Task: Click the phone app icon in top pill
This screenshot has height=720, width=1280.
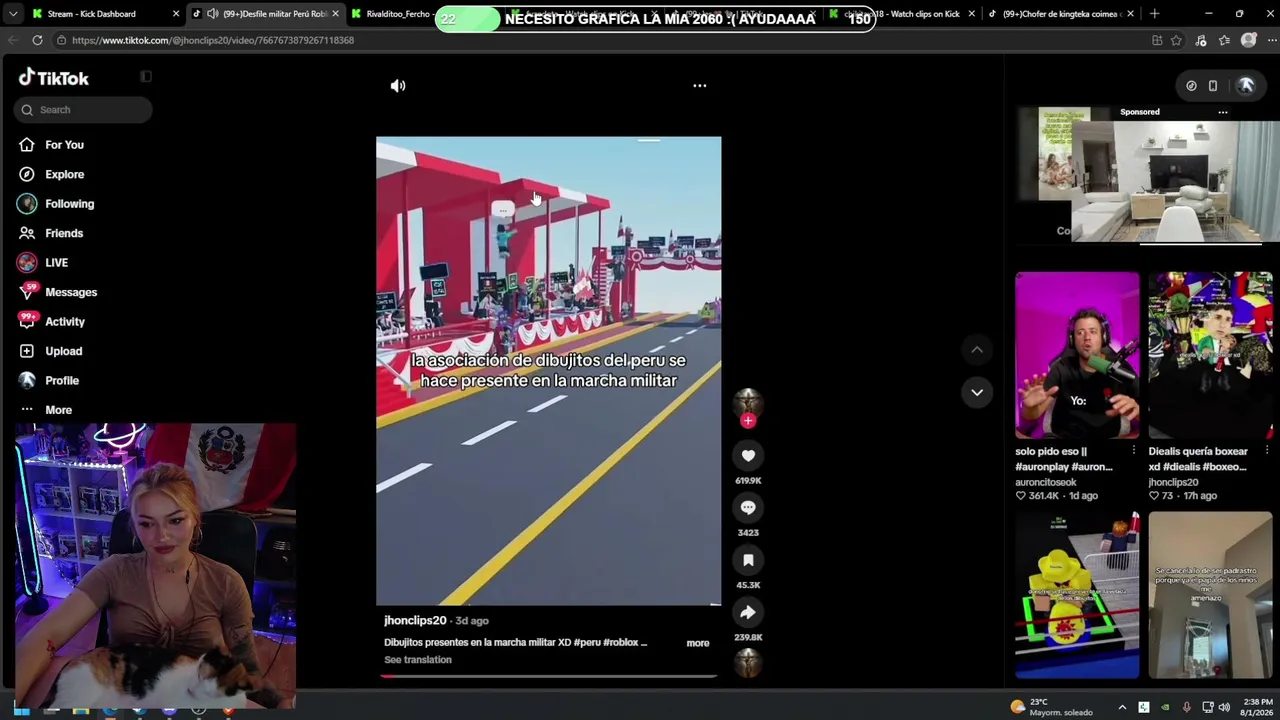Action: (1213, 86)
